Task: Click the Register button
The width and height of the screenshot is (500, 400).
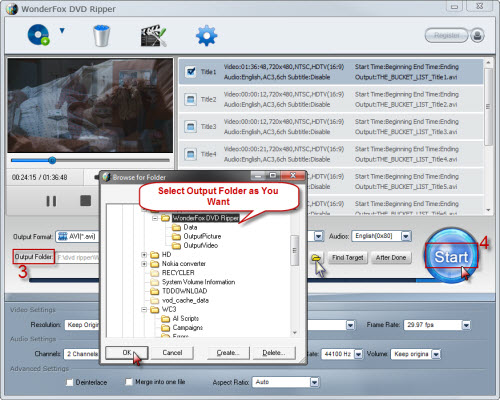Action: tap(447, 35)
